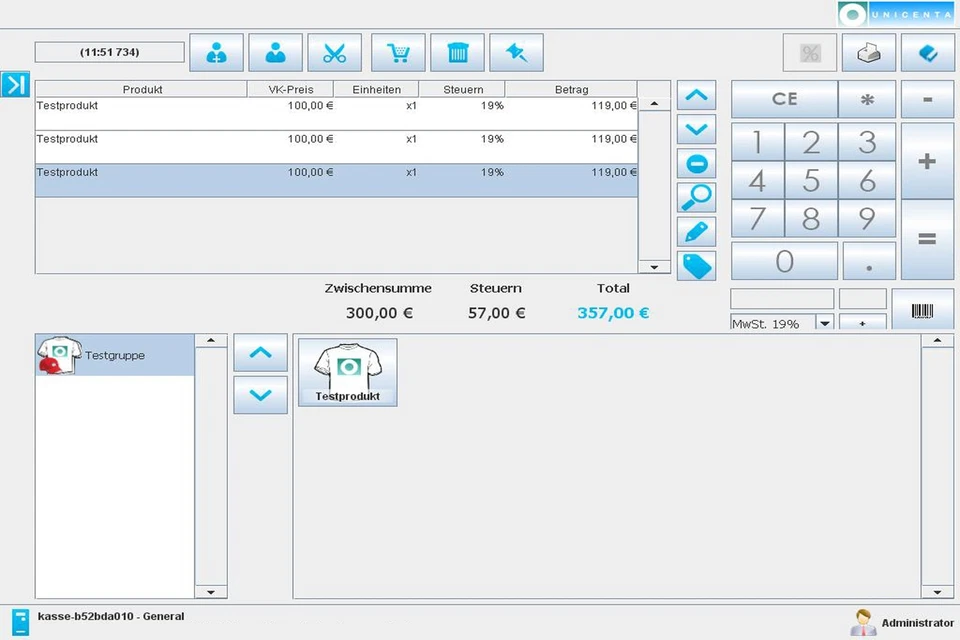This screenshot has height=640, width=960.
Task: Collapse the side menu with the arrow-bar toggle
Action: point(15,85)
